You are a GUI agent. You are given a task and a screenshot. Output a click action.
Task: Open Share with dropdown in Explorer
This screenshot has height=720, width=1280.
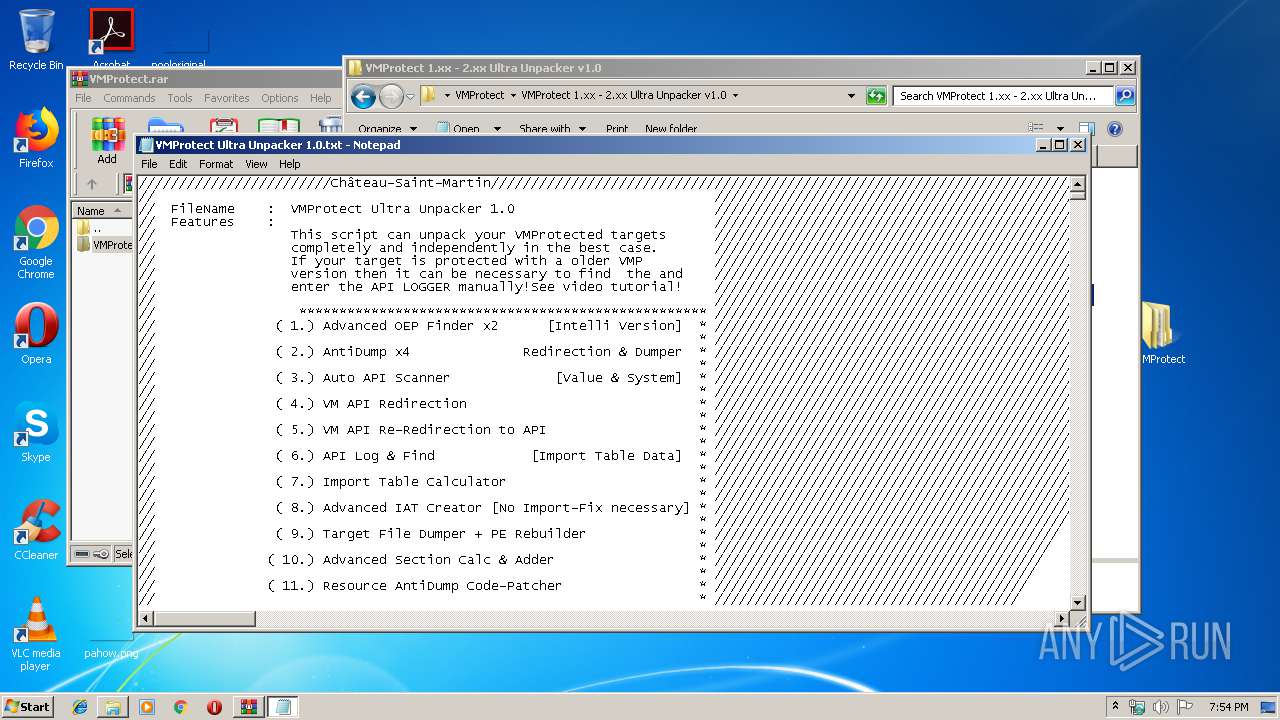(x=551, y=128)
